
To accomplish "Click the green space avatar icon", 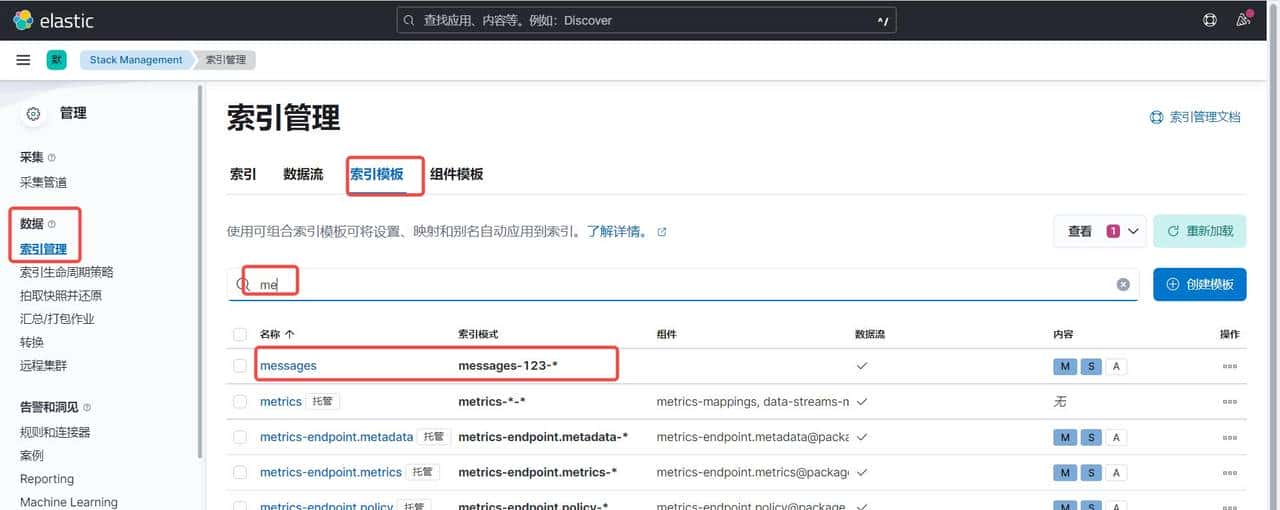I will point(56,60).
